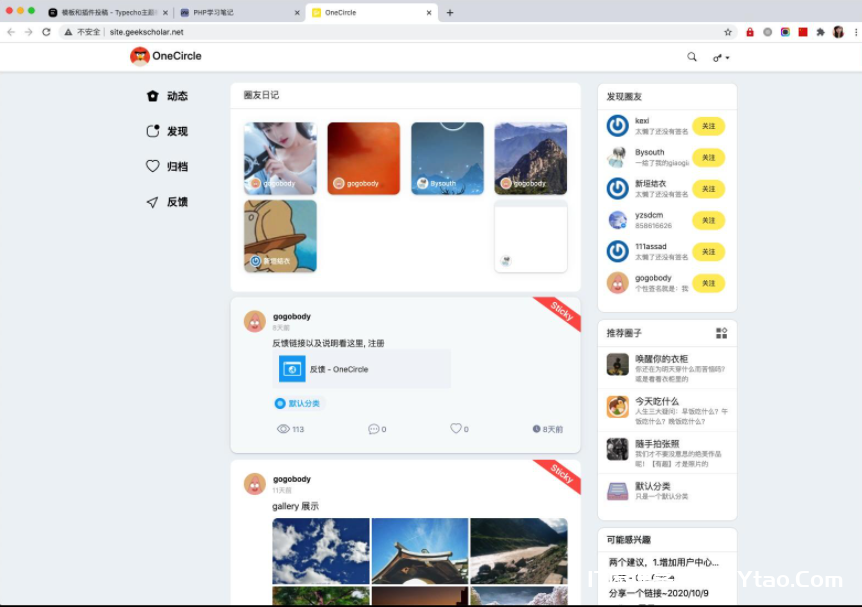Open the mountain diary thumbnail by gogobody
Screen dimensions: 862x607
click(530, 158)
